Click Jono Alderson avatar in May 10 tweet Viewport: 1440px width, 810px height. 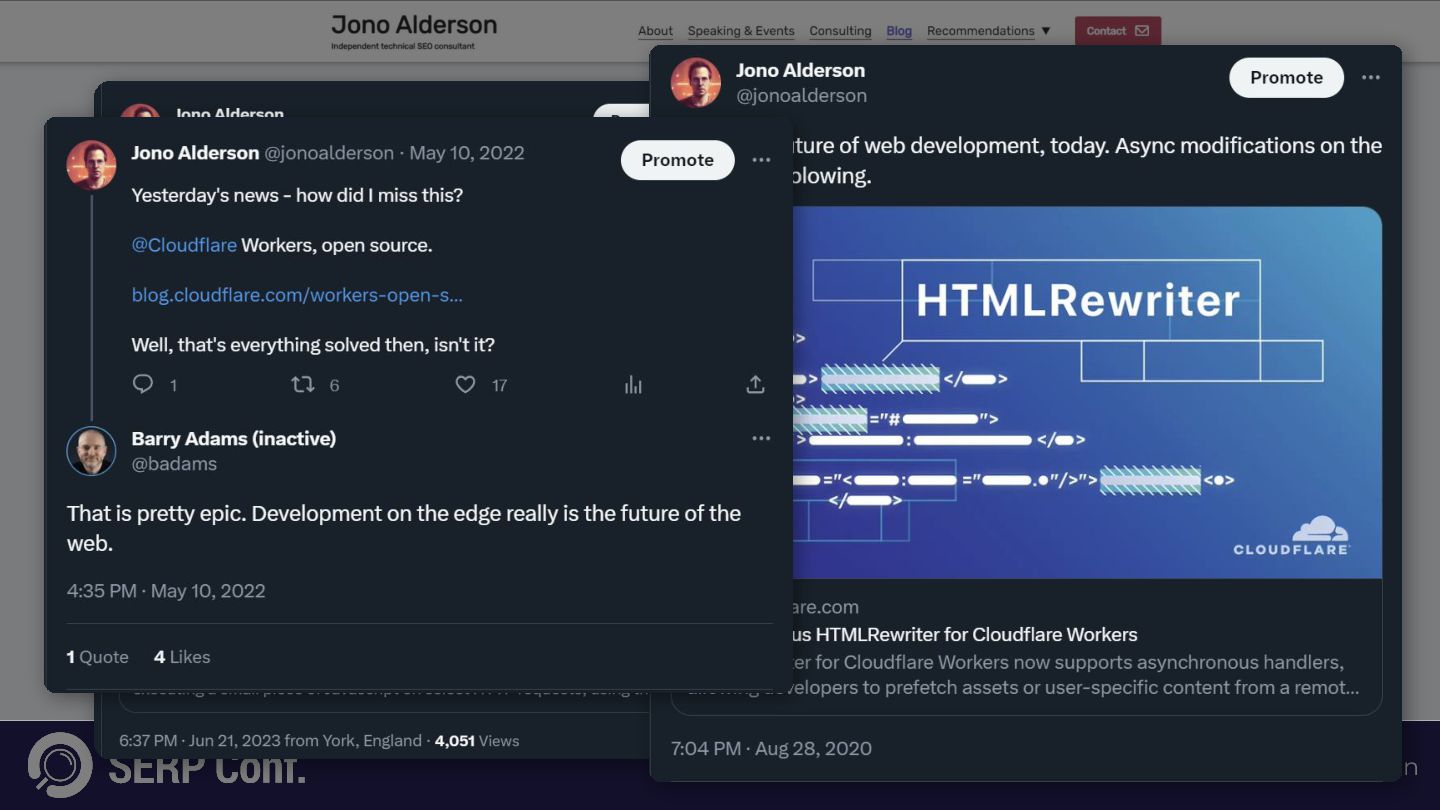coord(91,165)
